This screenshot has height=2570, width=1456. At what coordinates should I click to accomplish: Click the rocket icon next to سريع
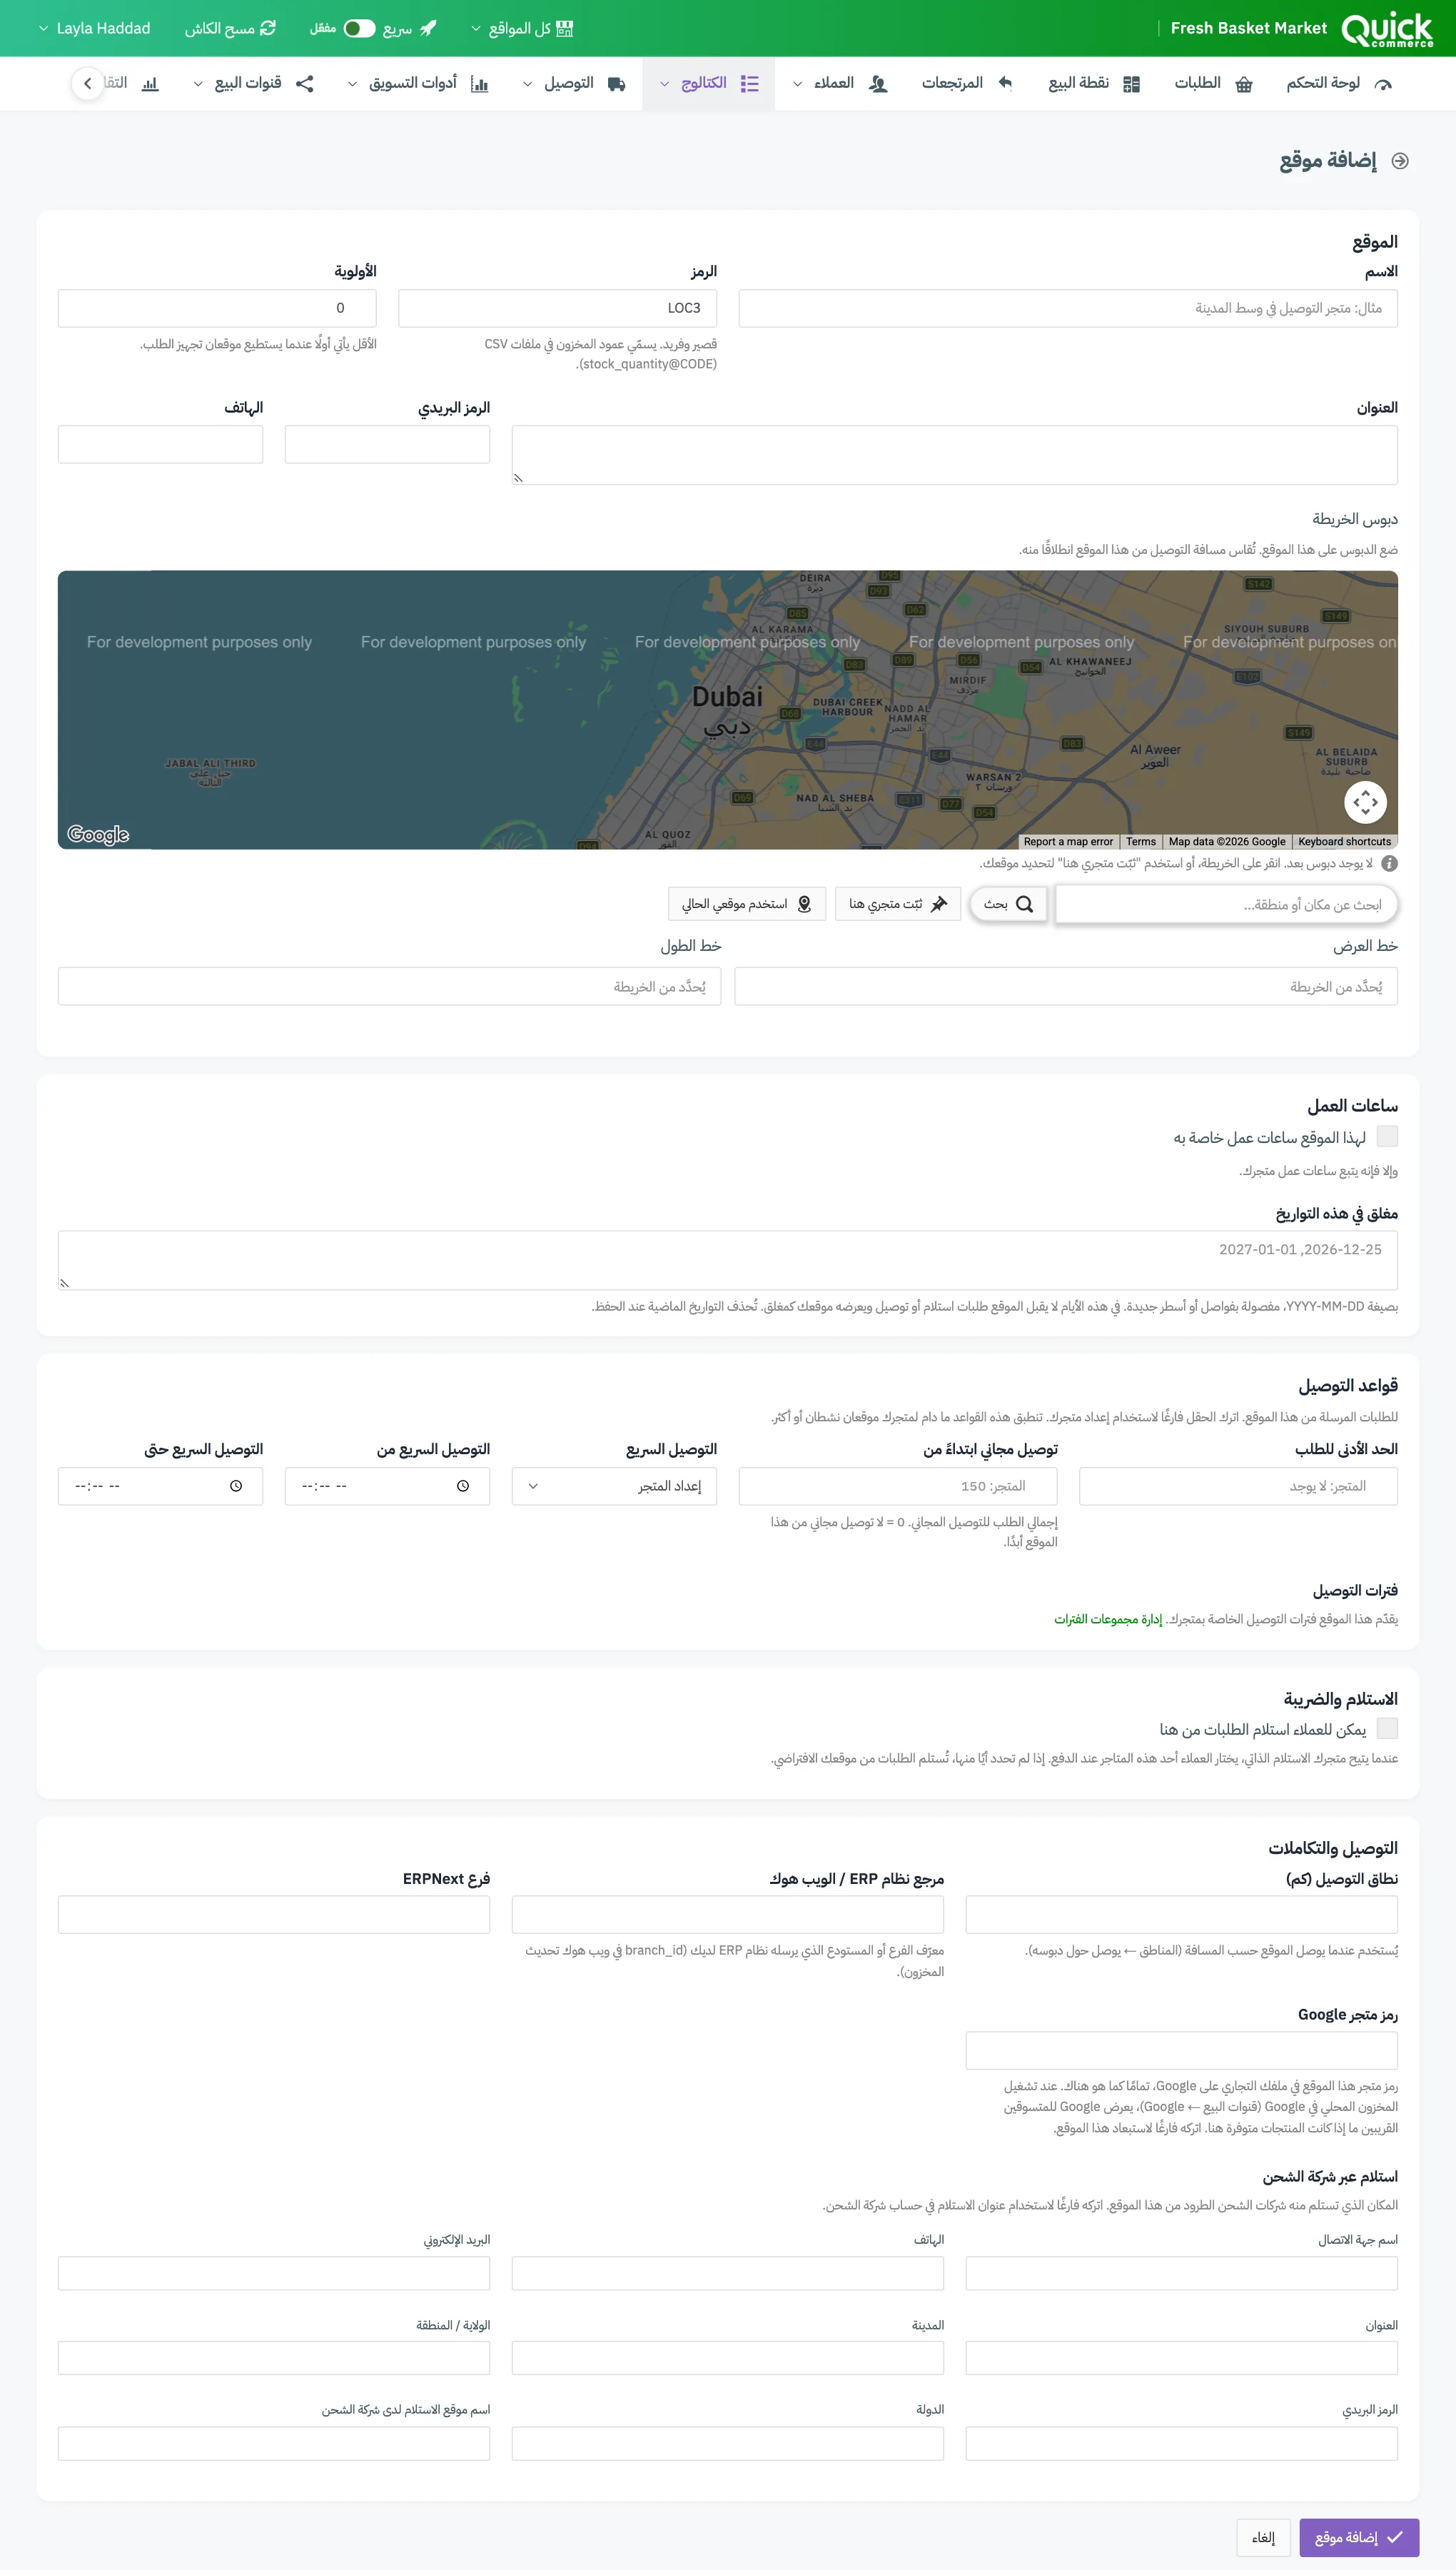pyautogui.click(x=428, y=28)
